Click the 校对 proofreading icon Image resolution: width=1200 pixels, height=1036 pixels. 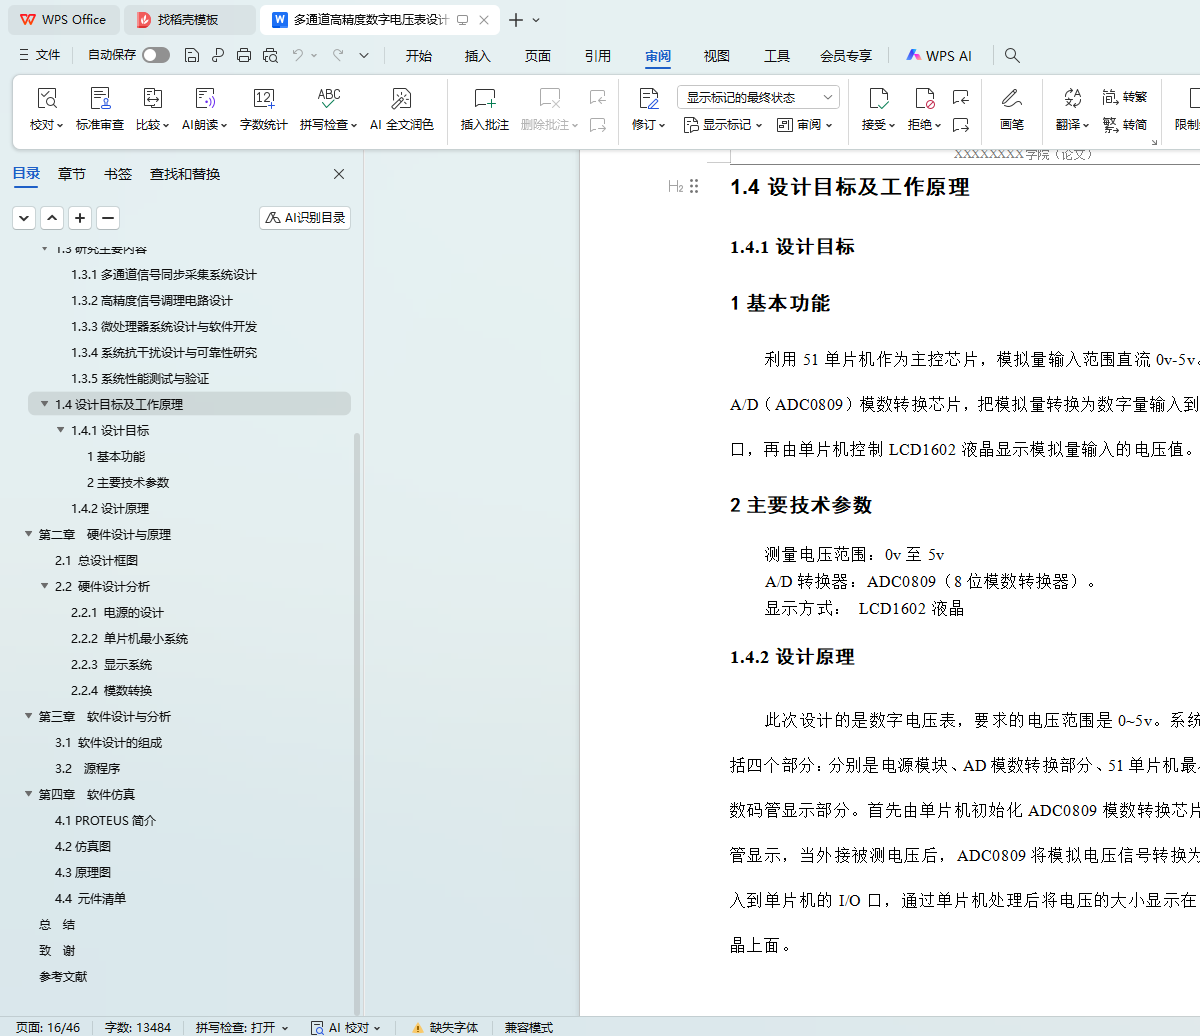click(46, 99)
